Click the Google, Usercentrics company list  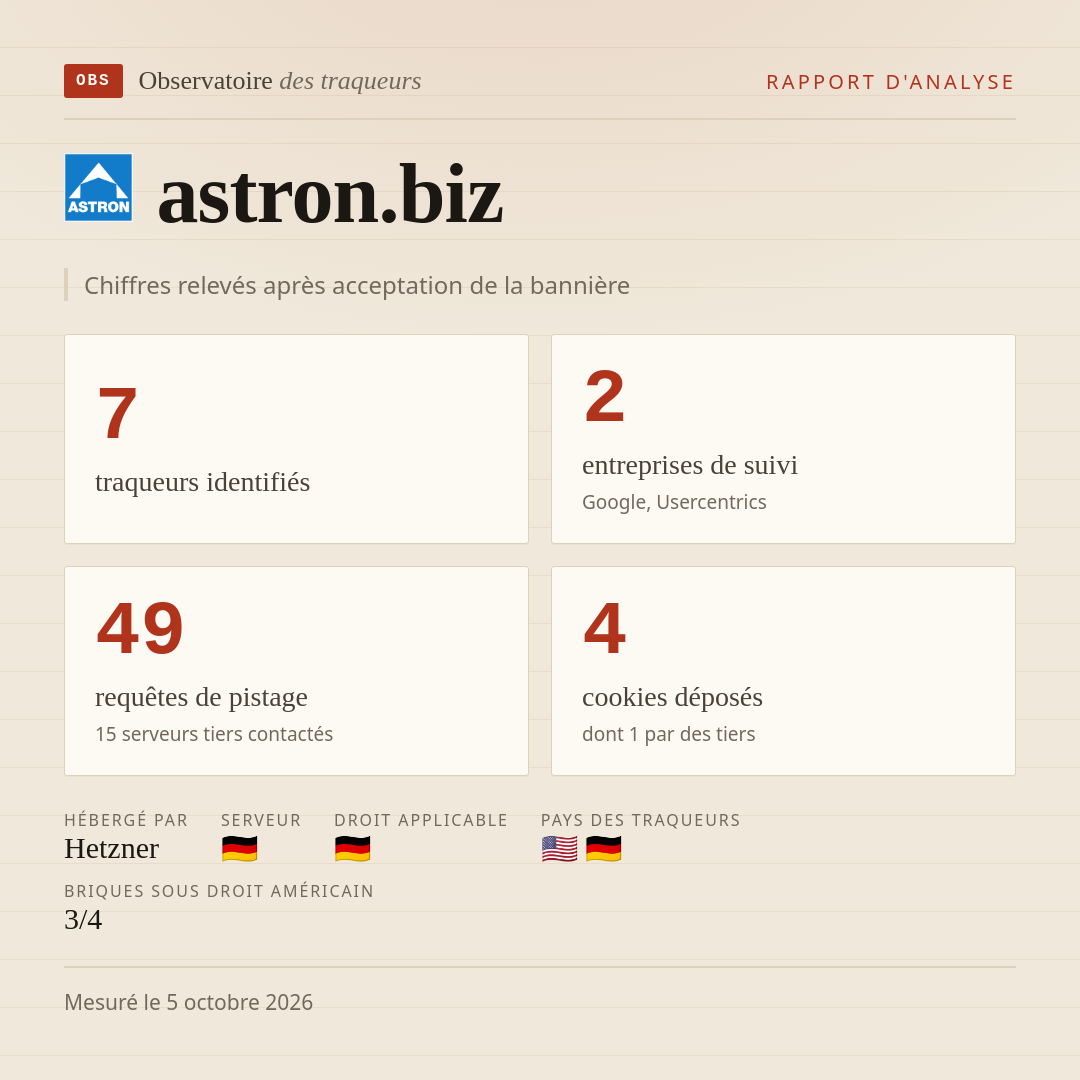[674, 502]
